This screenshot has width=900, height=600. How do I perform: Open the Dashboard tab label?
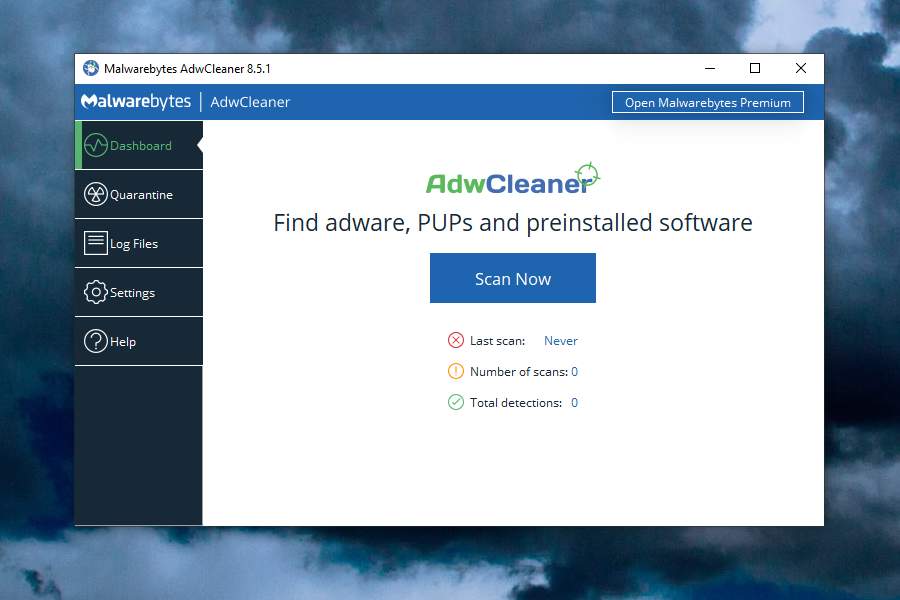point(141,146)
